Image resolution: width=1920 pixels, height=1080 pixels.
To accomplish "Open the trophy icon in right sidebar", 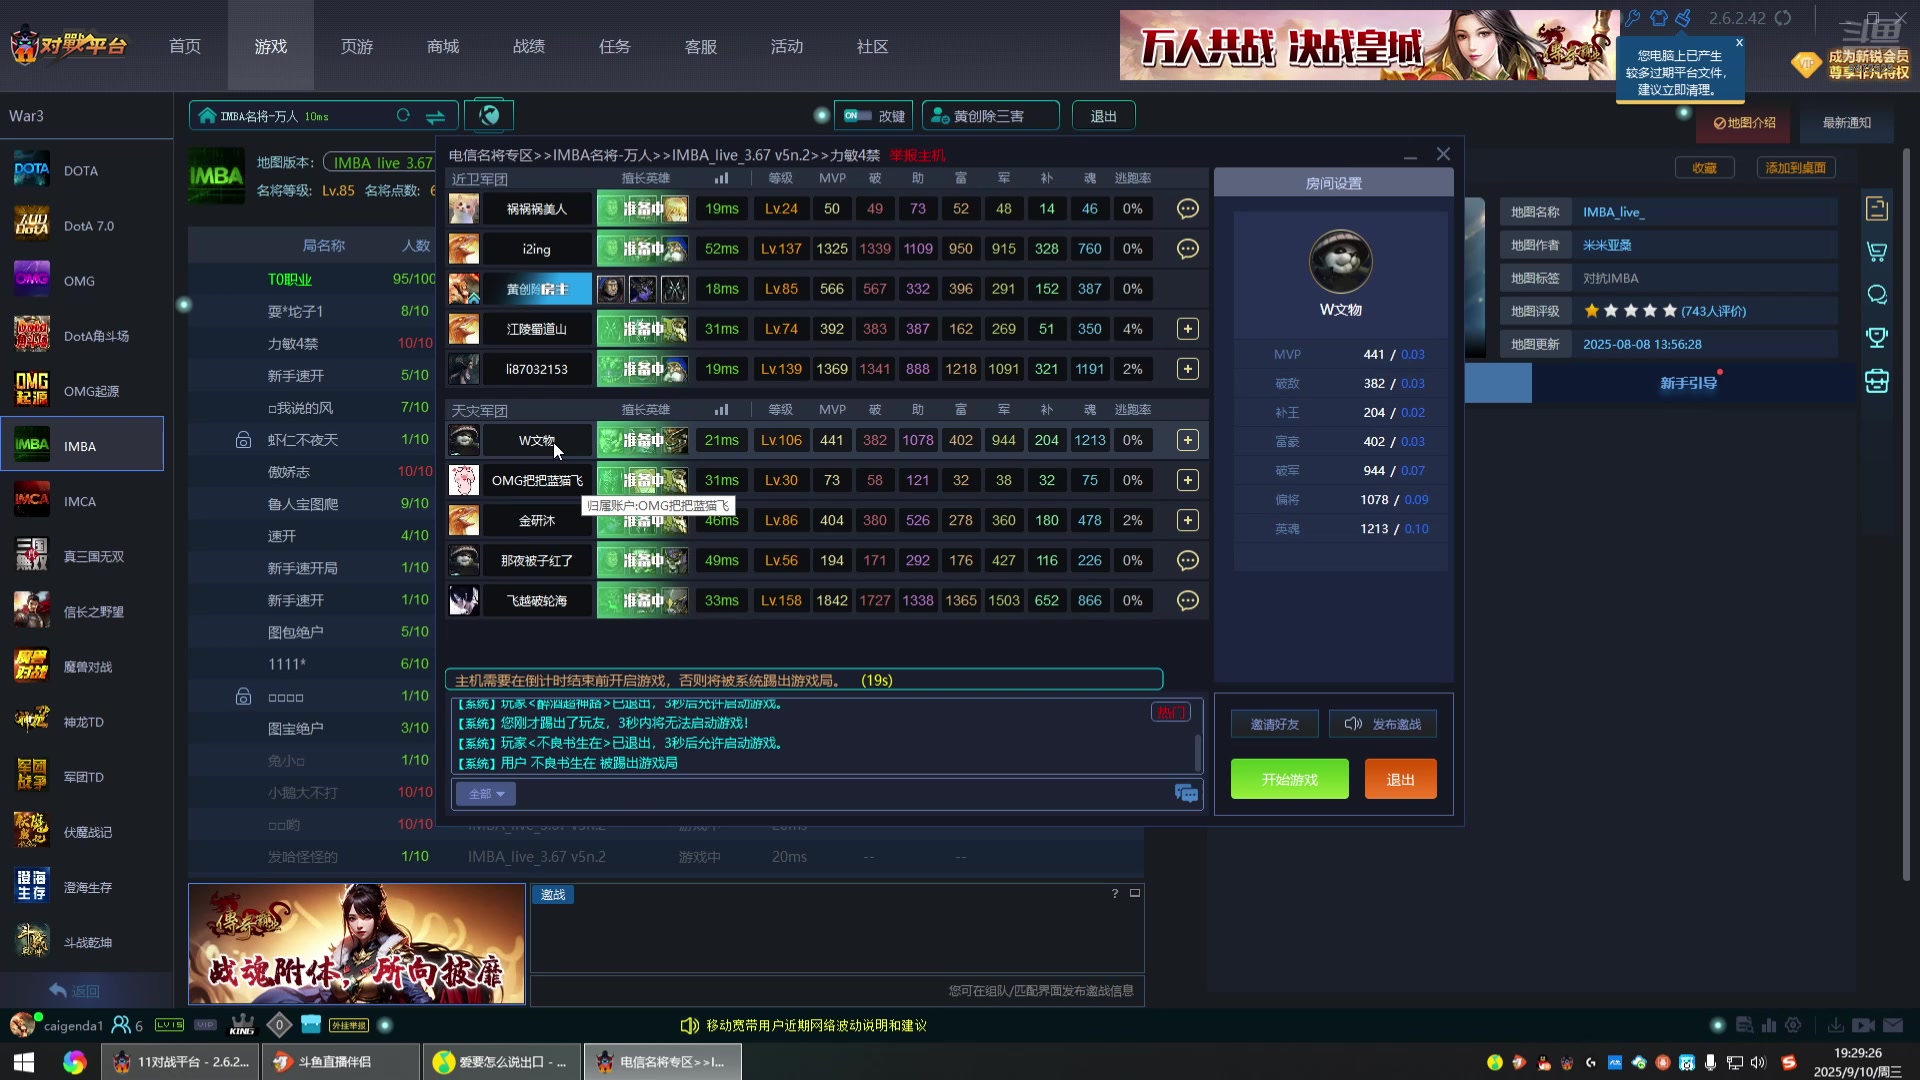I will point(1877,338).
